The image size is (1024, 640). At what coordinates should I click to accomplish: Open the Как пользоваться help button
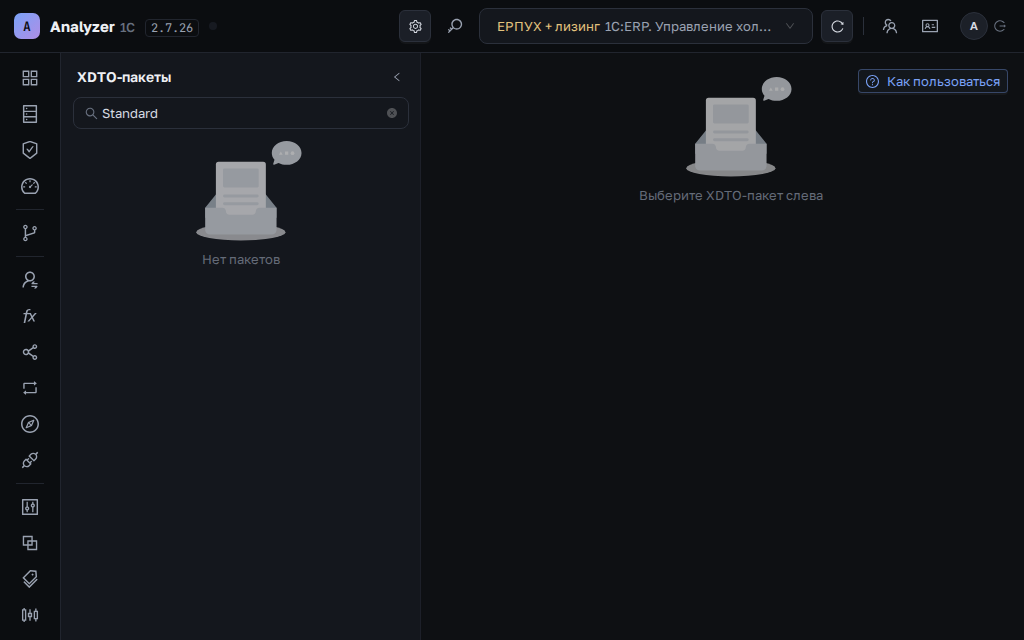[933, 82]
